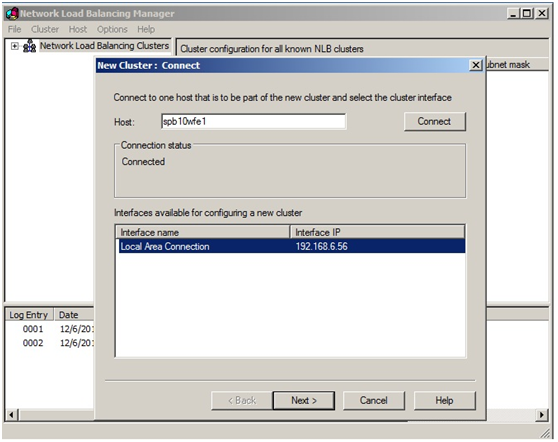Click the NLB clusters tree node icon

coord(29,46)
